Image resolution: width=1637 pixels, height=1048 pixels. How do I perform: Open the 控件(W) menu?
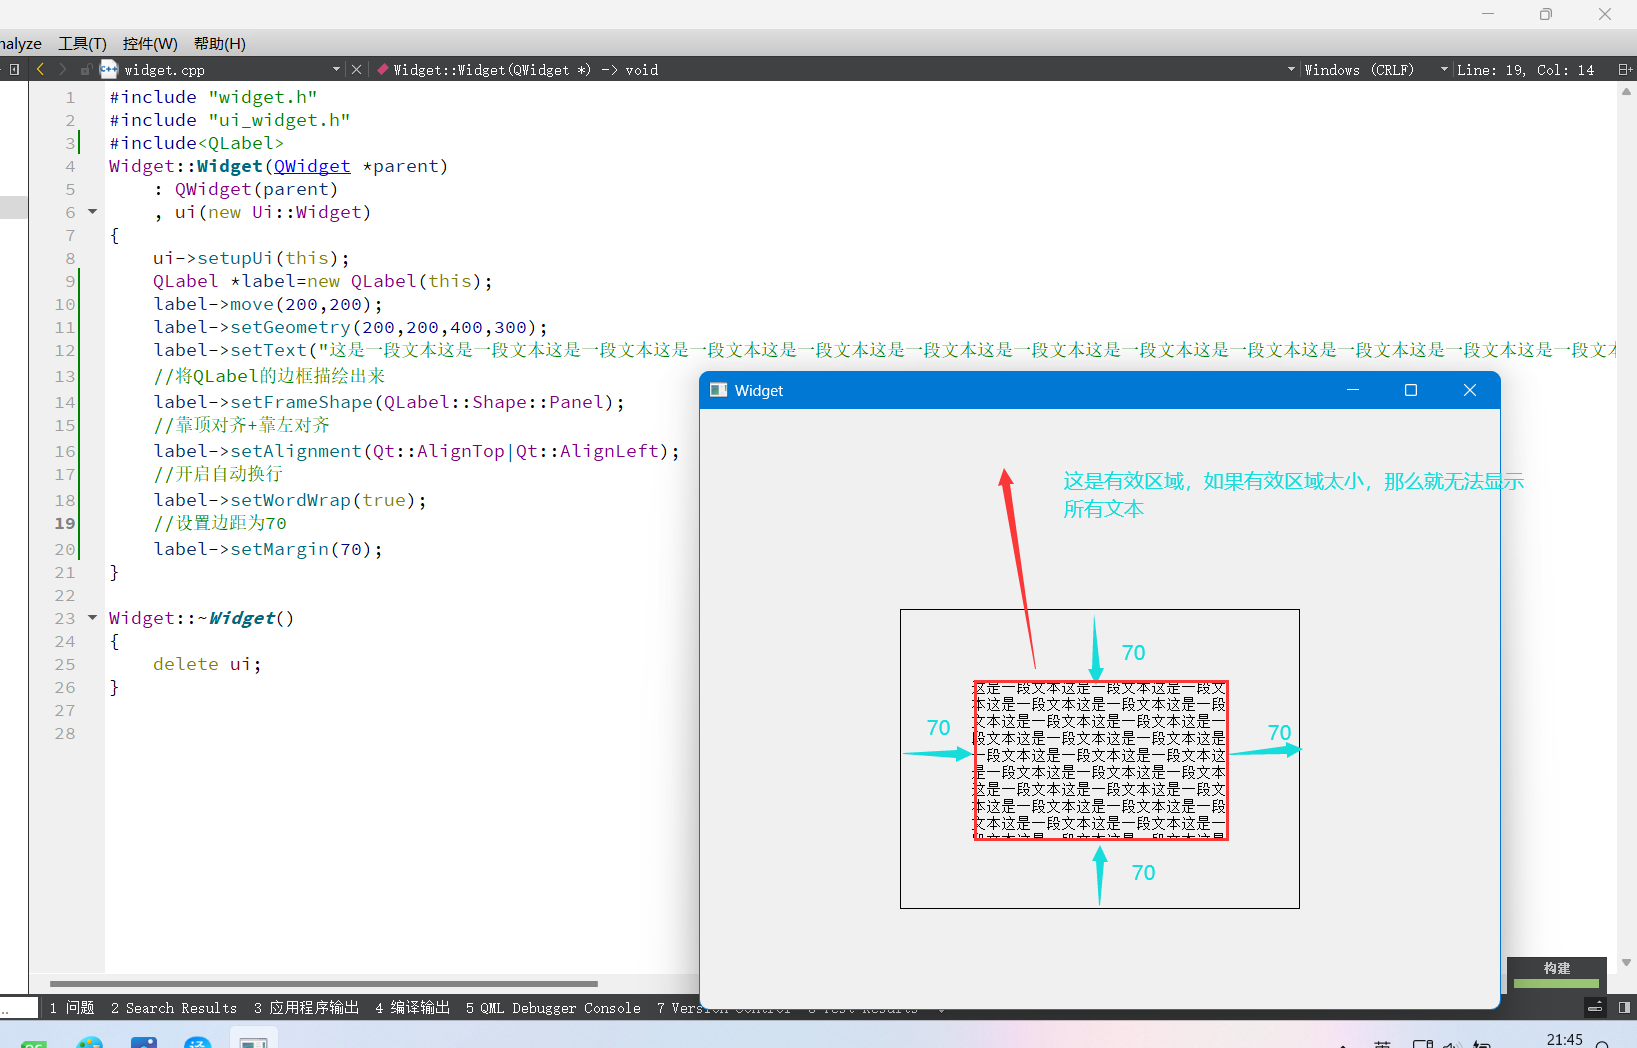[150, 43]
